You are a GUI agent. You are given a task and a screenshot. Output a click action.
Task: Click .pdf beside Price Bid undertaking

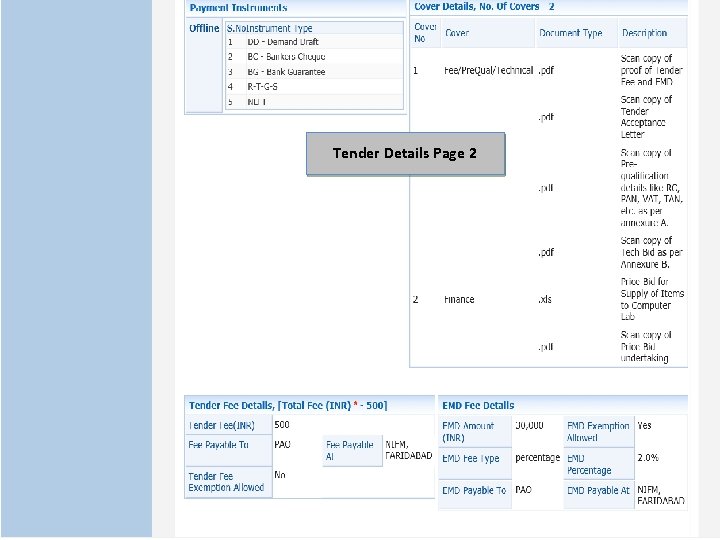[546, 347]
